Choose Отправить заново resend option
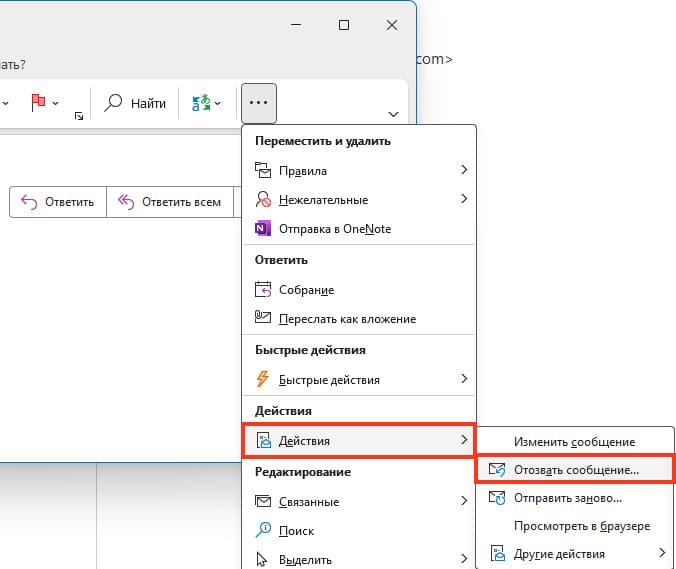 click(x=575, y=498)
